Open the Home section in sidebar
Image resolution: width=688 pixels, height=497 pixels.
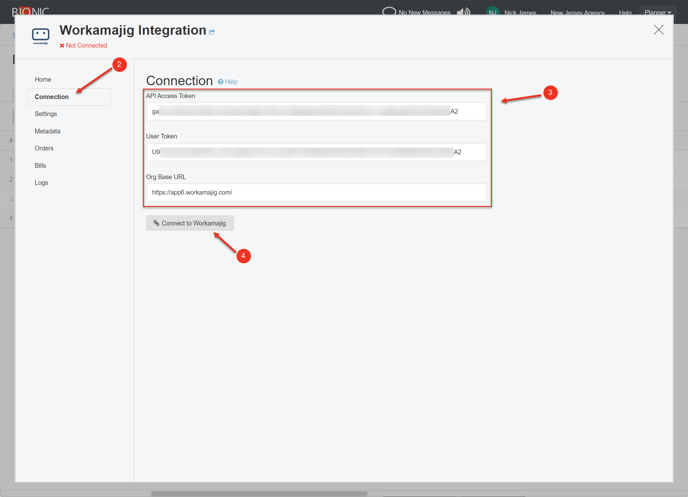click(x=43, y=79)
